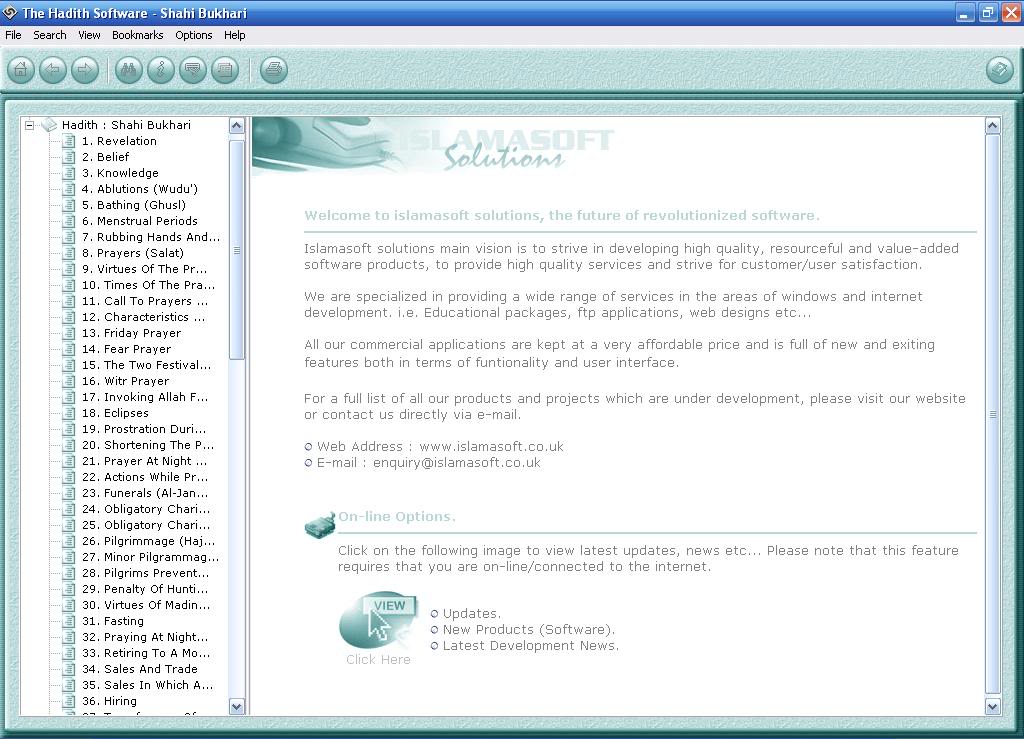Image resolution: width=1024 pixels, height=739 pixels.
Task: Select chapter 14. Fear Prayer
Action: tap(126, 349)
